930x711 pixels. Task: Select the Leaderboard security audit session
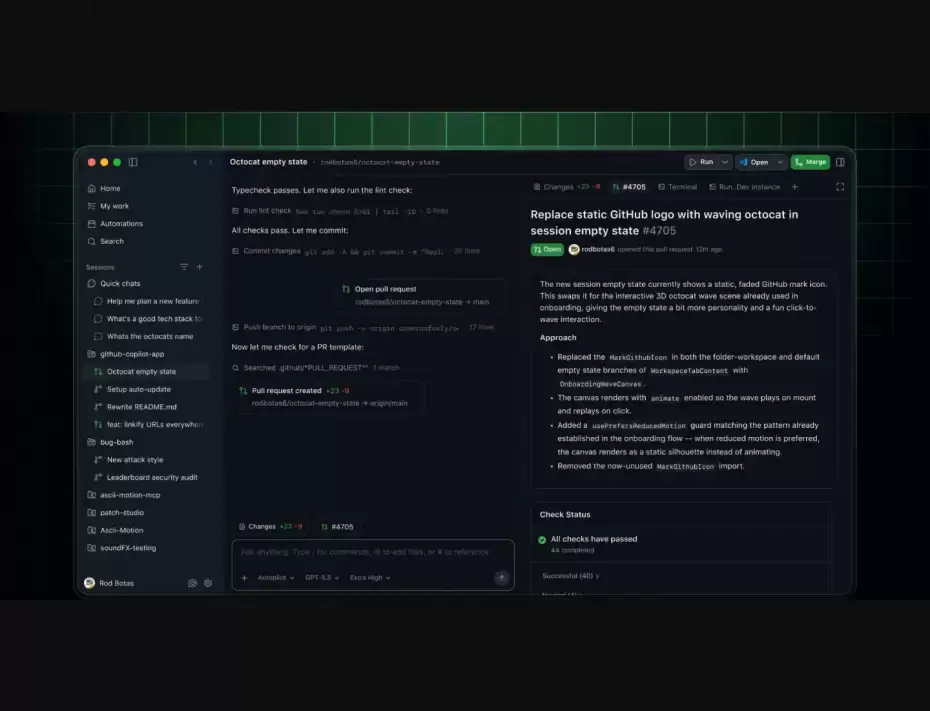click(152, 477)
